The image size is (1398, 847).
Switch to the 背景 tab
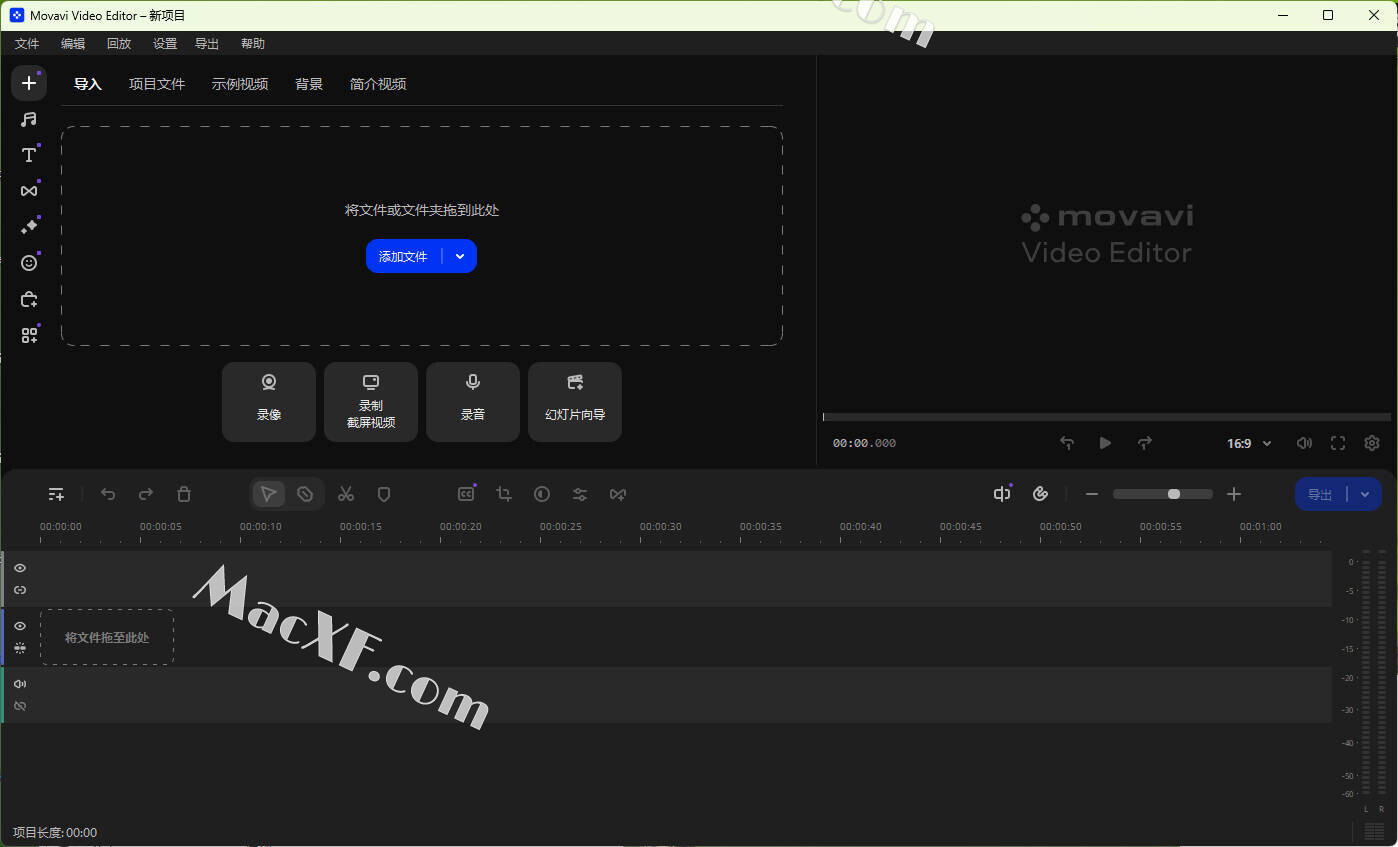click(309, 84)
